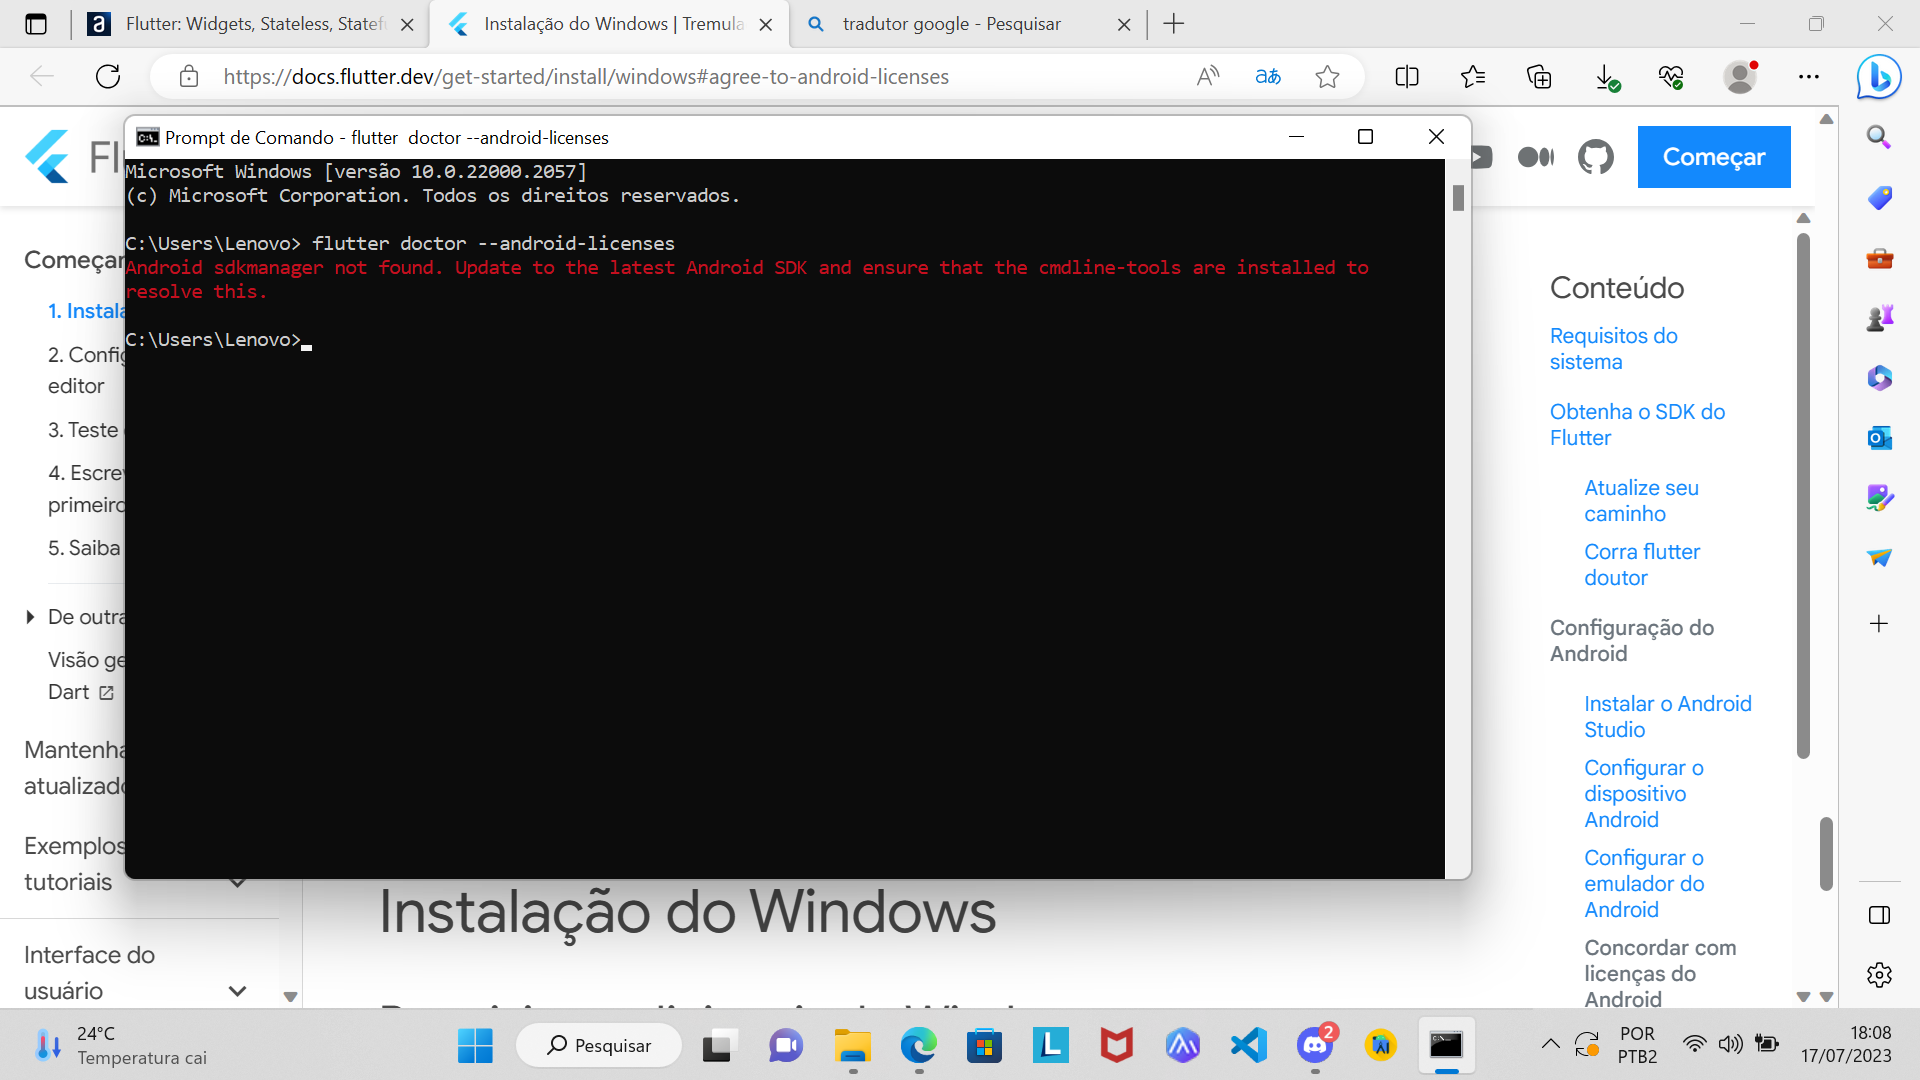Open split screen view

tap(1407, 76)
